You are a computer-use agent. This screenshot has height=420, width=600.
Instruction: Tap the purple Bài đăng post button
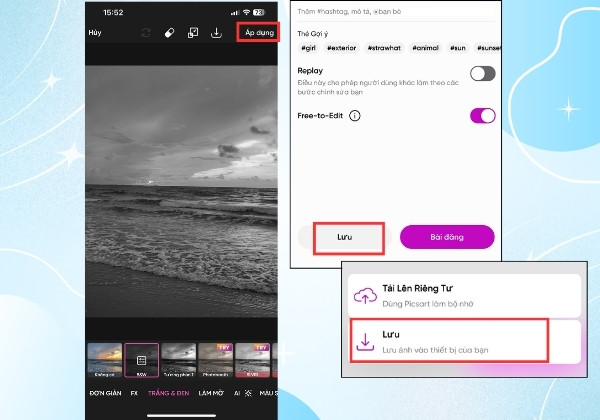pyautogui.click(x=447, y=237)
